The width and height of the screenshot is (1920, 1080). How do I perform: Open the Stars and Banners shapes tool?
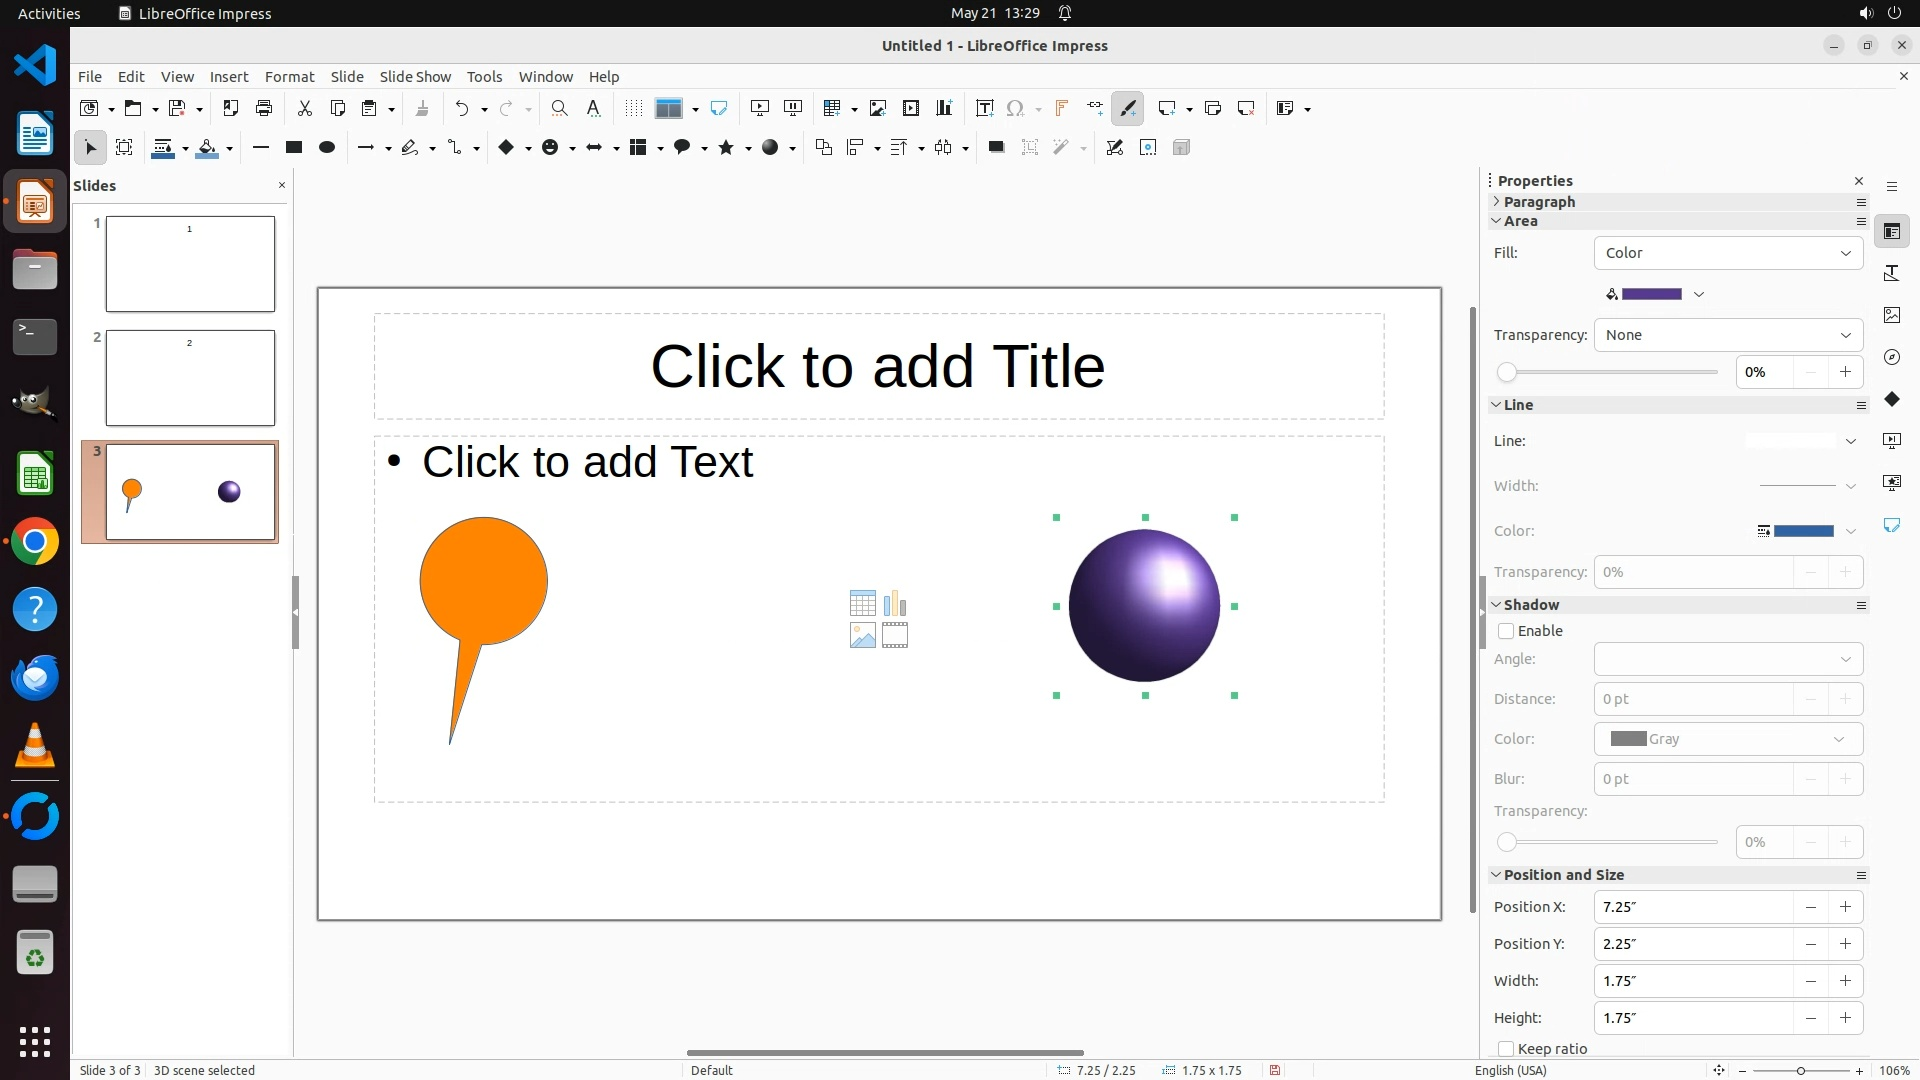tap(726, 147)
